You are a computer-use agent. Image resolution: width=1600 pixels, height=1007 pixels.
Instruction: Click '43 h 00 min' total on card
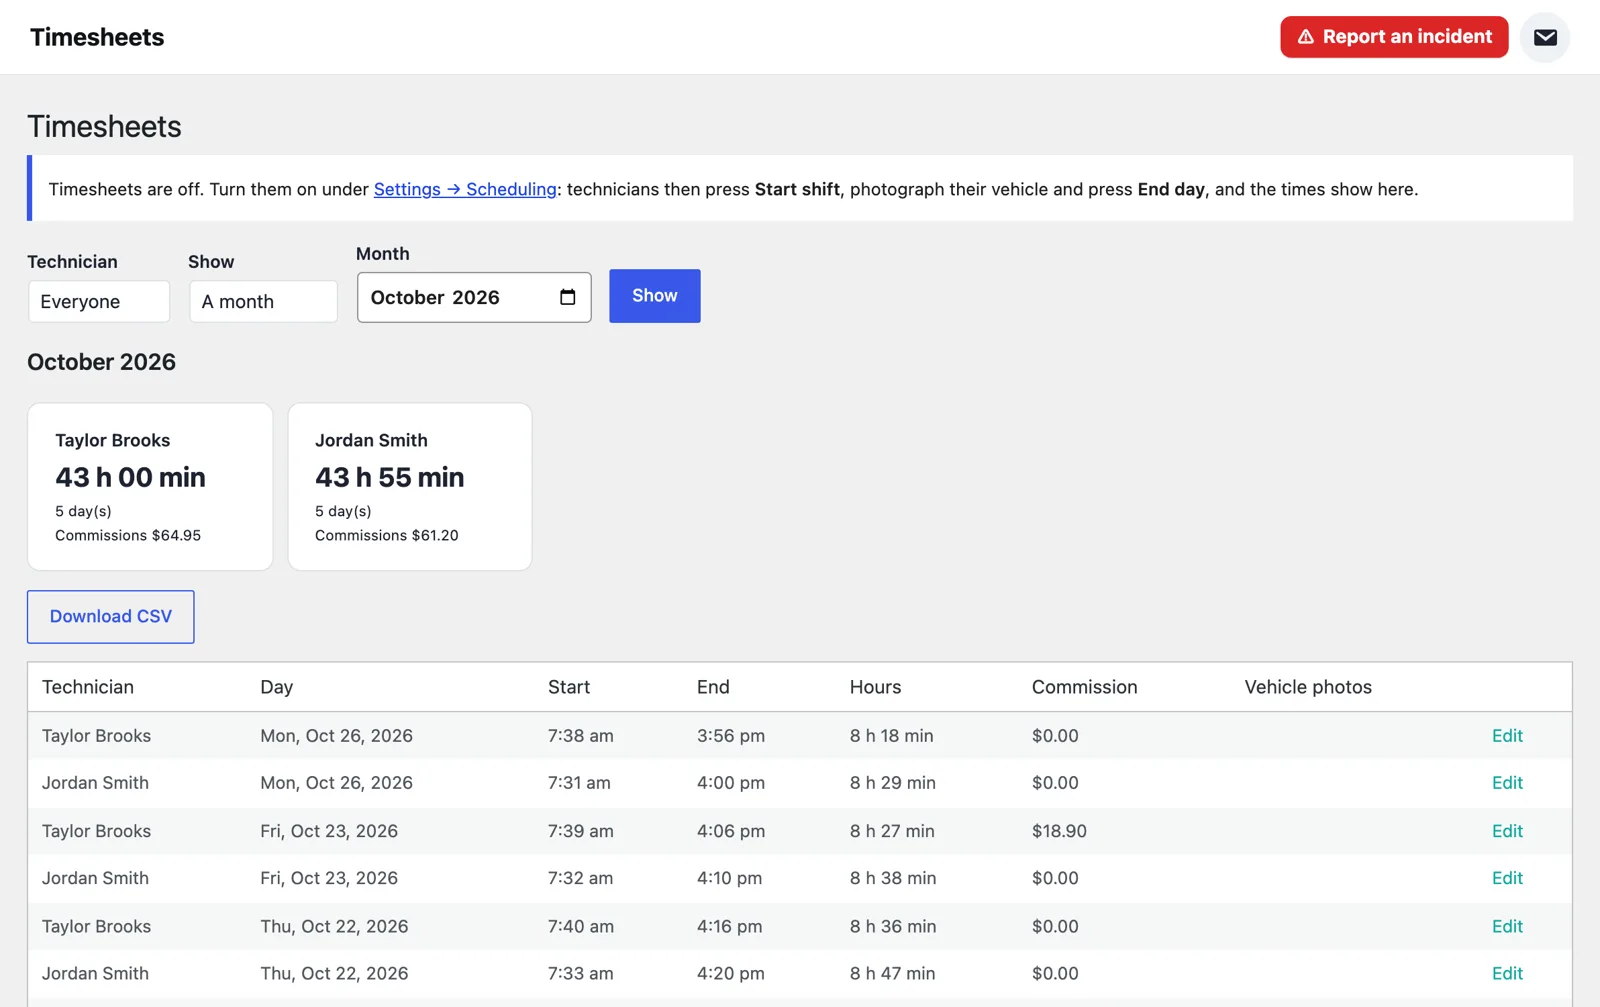pyautogui.click(x=130, y=477)
